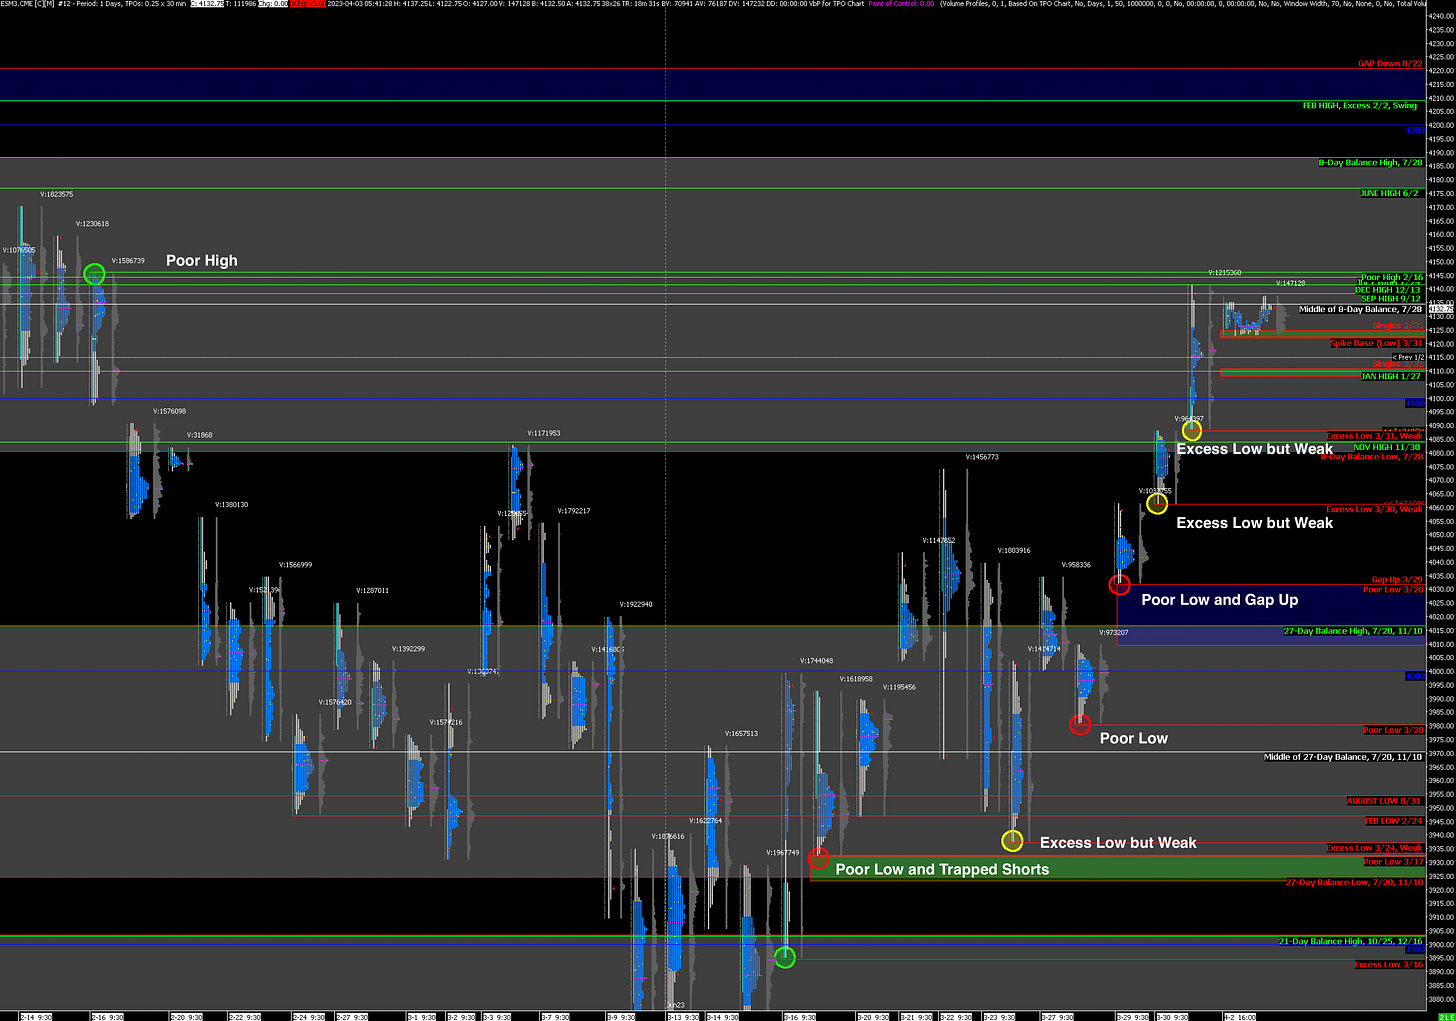1456x1021 pixels.
Task: Select the 3-1 9:30 date on time axis
Action: pyautogui.click(x=420, y=1016)
